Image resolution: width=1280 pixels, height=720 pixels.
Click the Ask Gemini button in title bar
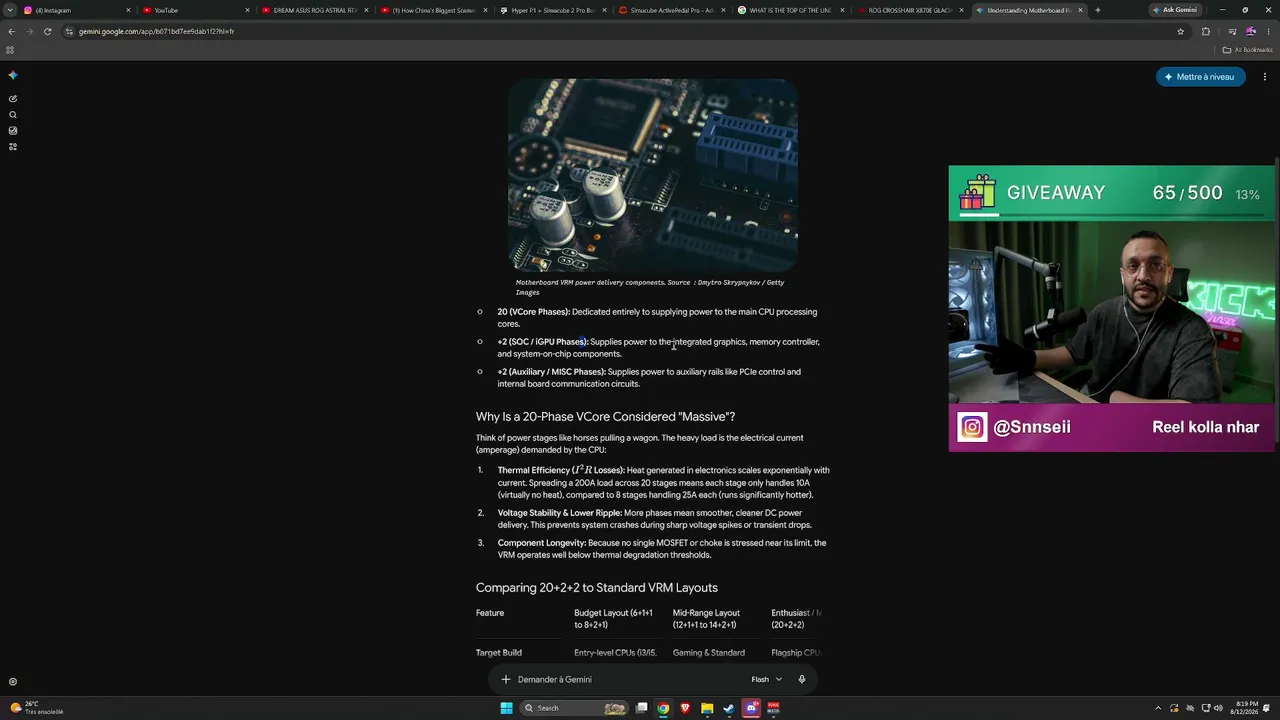pyautogui.click(x=1175, y=10)
